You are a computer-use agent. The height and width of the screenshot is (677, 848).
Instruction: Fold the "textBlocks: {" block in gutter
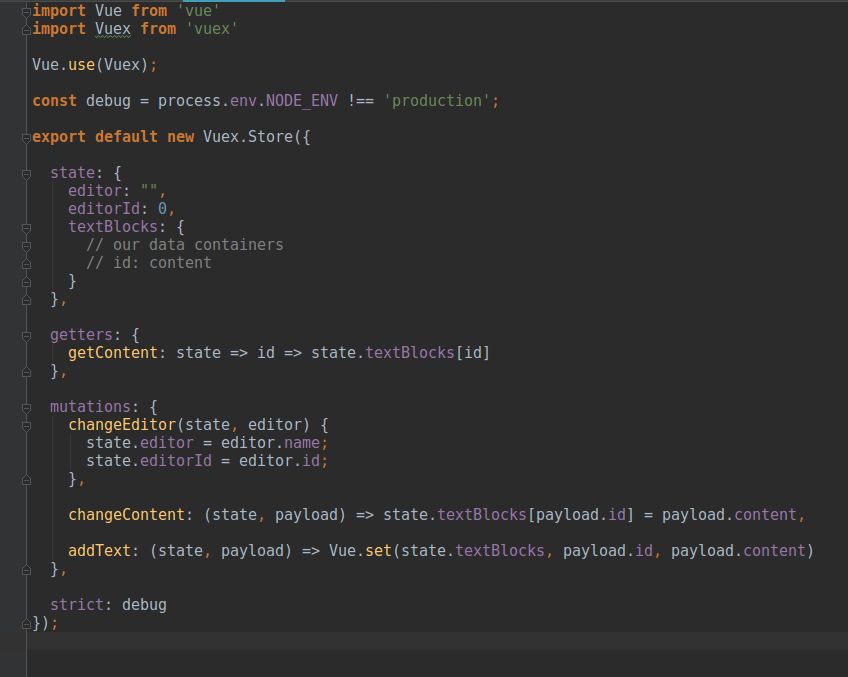[26, 228]
